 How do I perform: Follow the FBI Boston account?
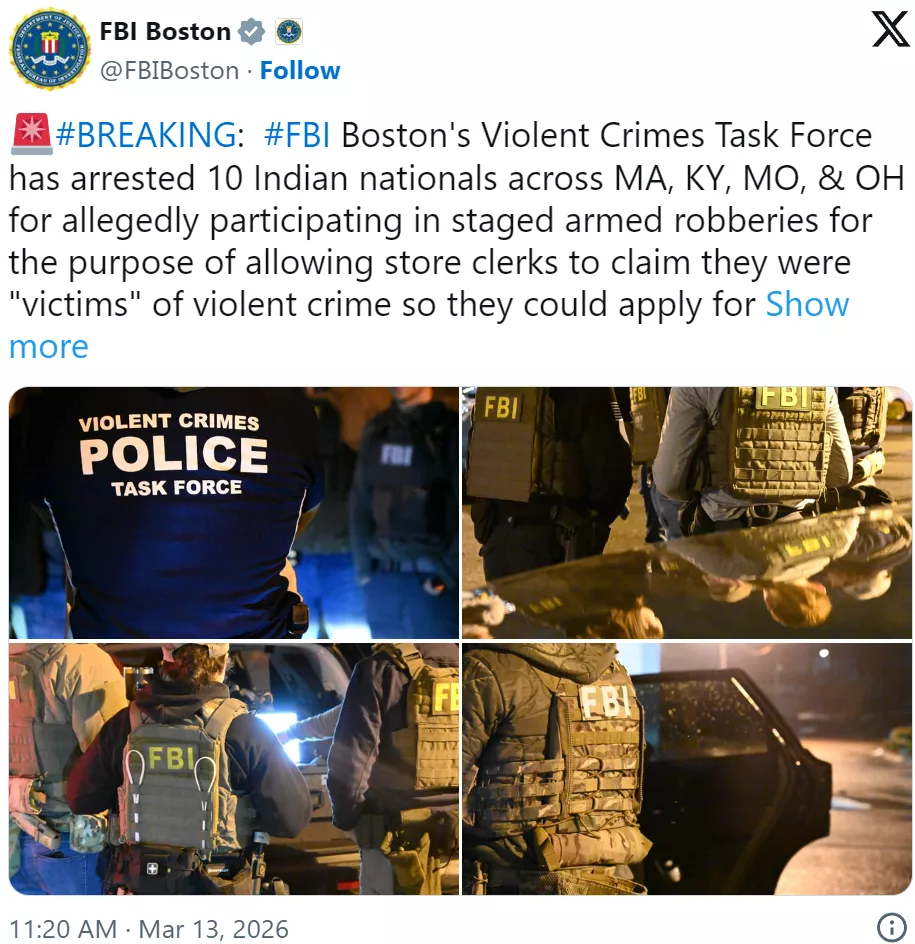[x=300, y=71]
